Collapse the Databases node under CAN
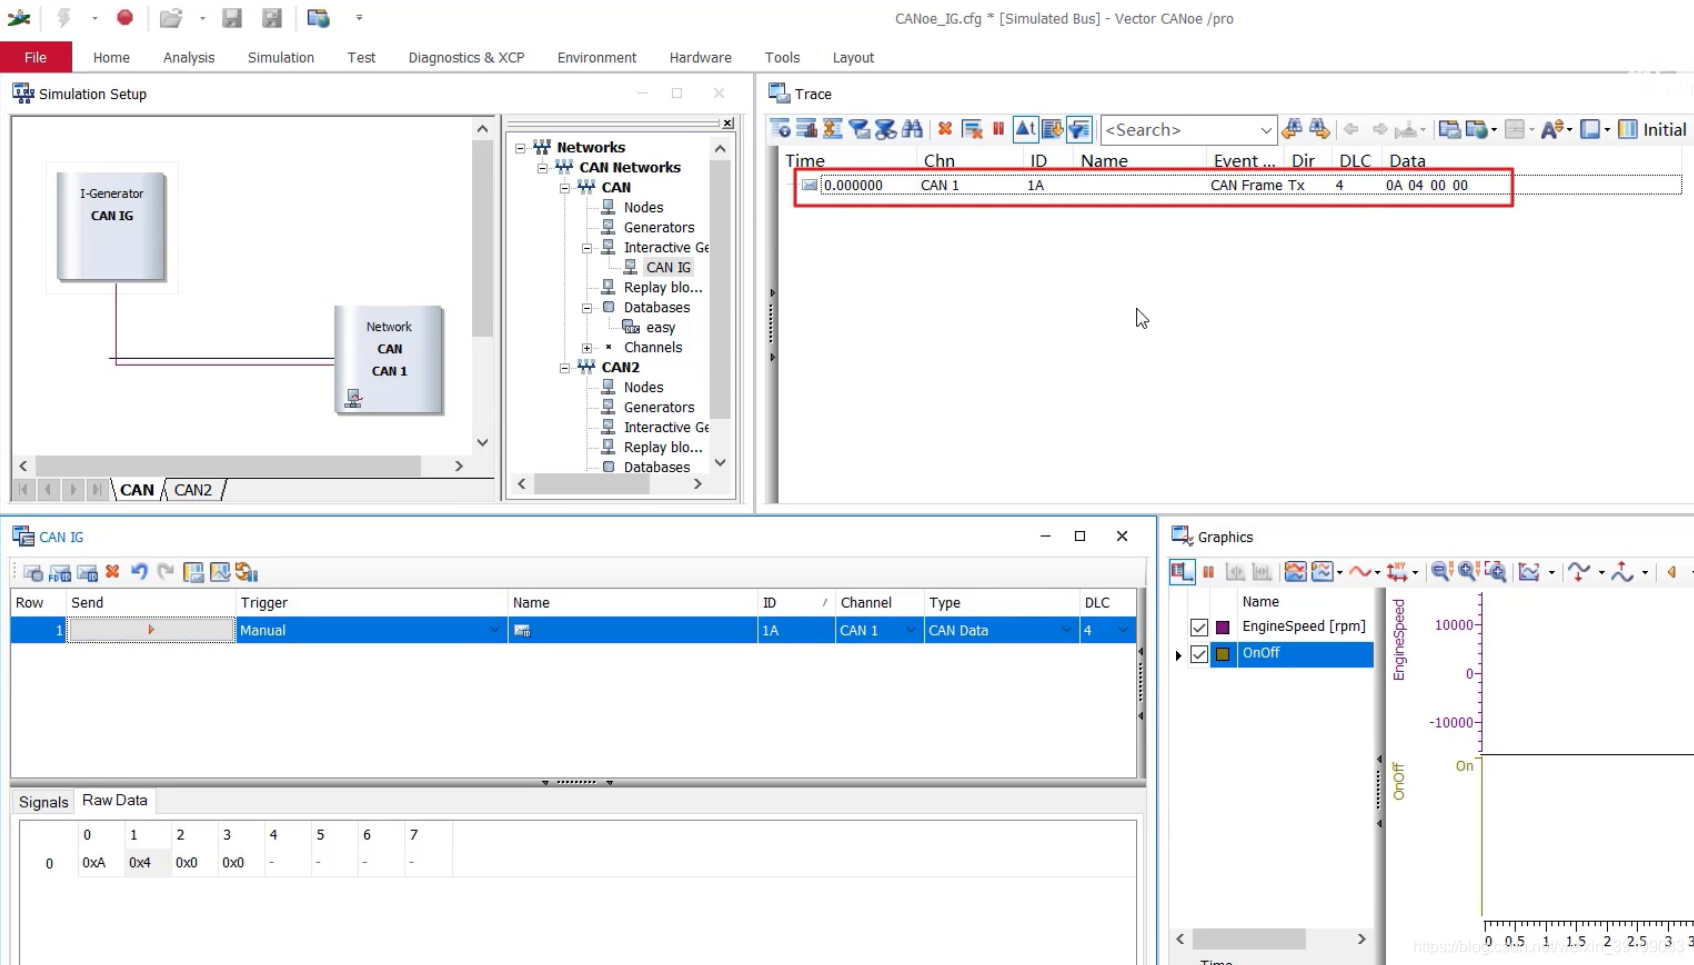Screen dimensions: 1694x965 point(587,308)
